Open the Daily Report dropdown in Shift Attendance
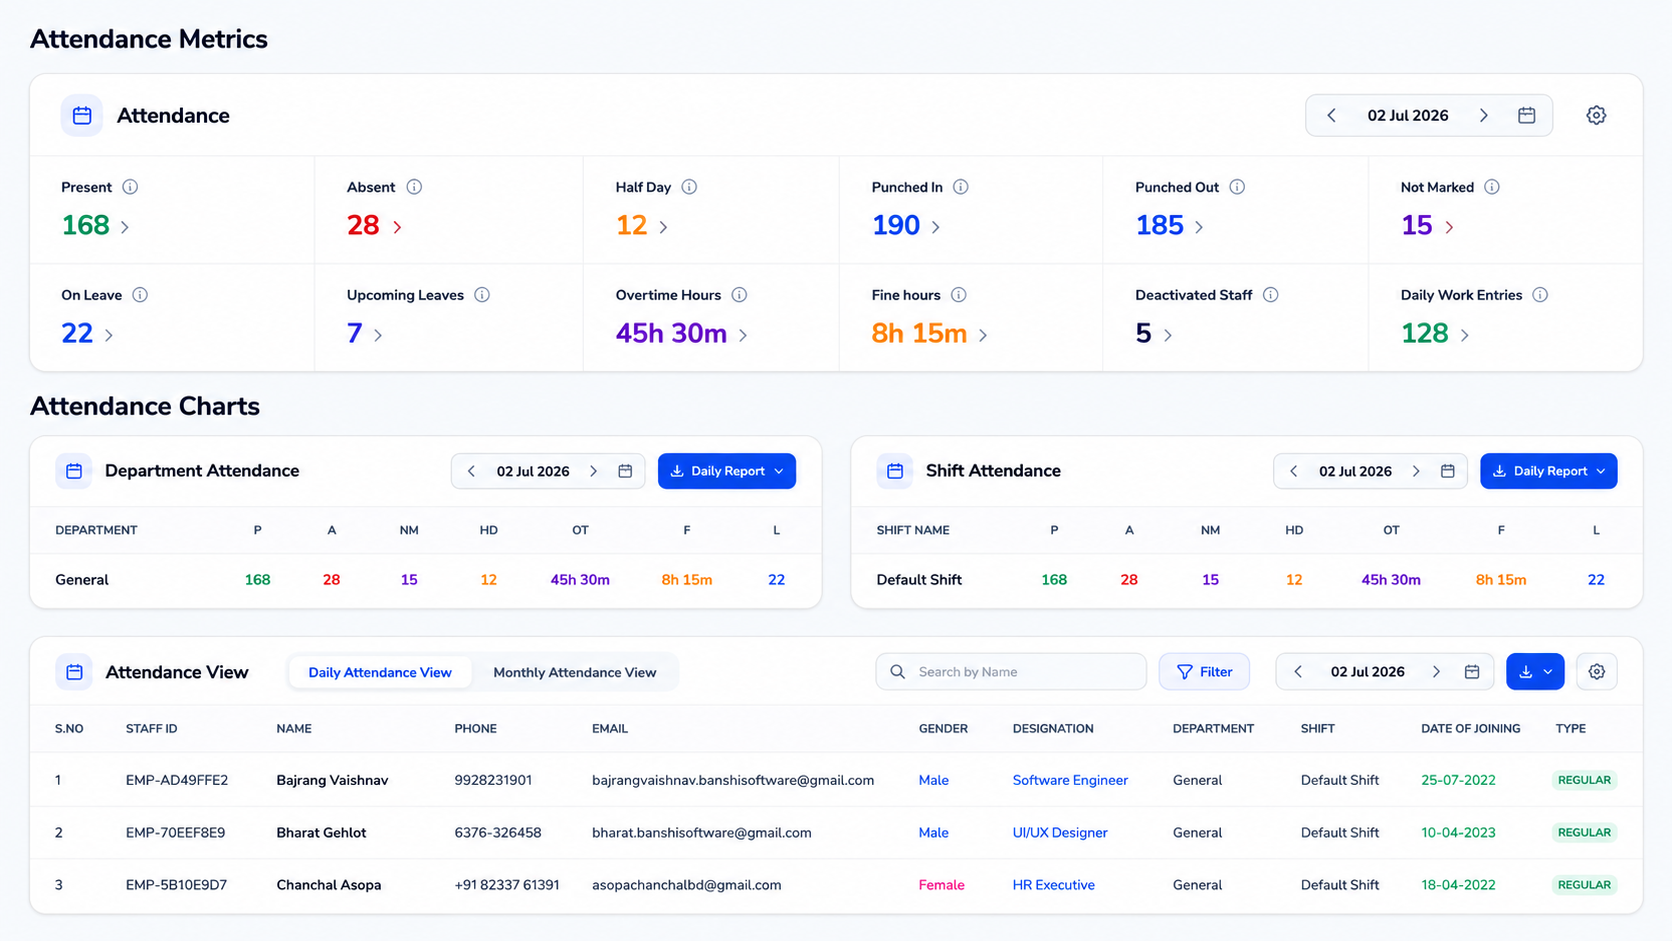 (1548, 471)
